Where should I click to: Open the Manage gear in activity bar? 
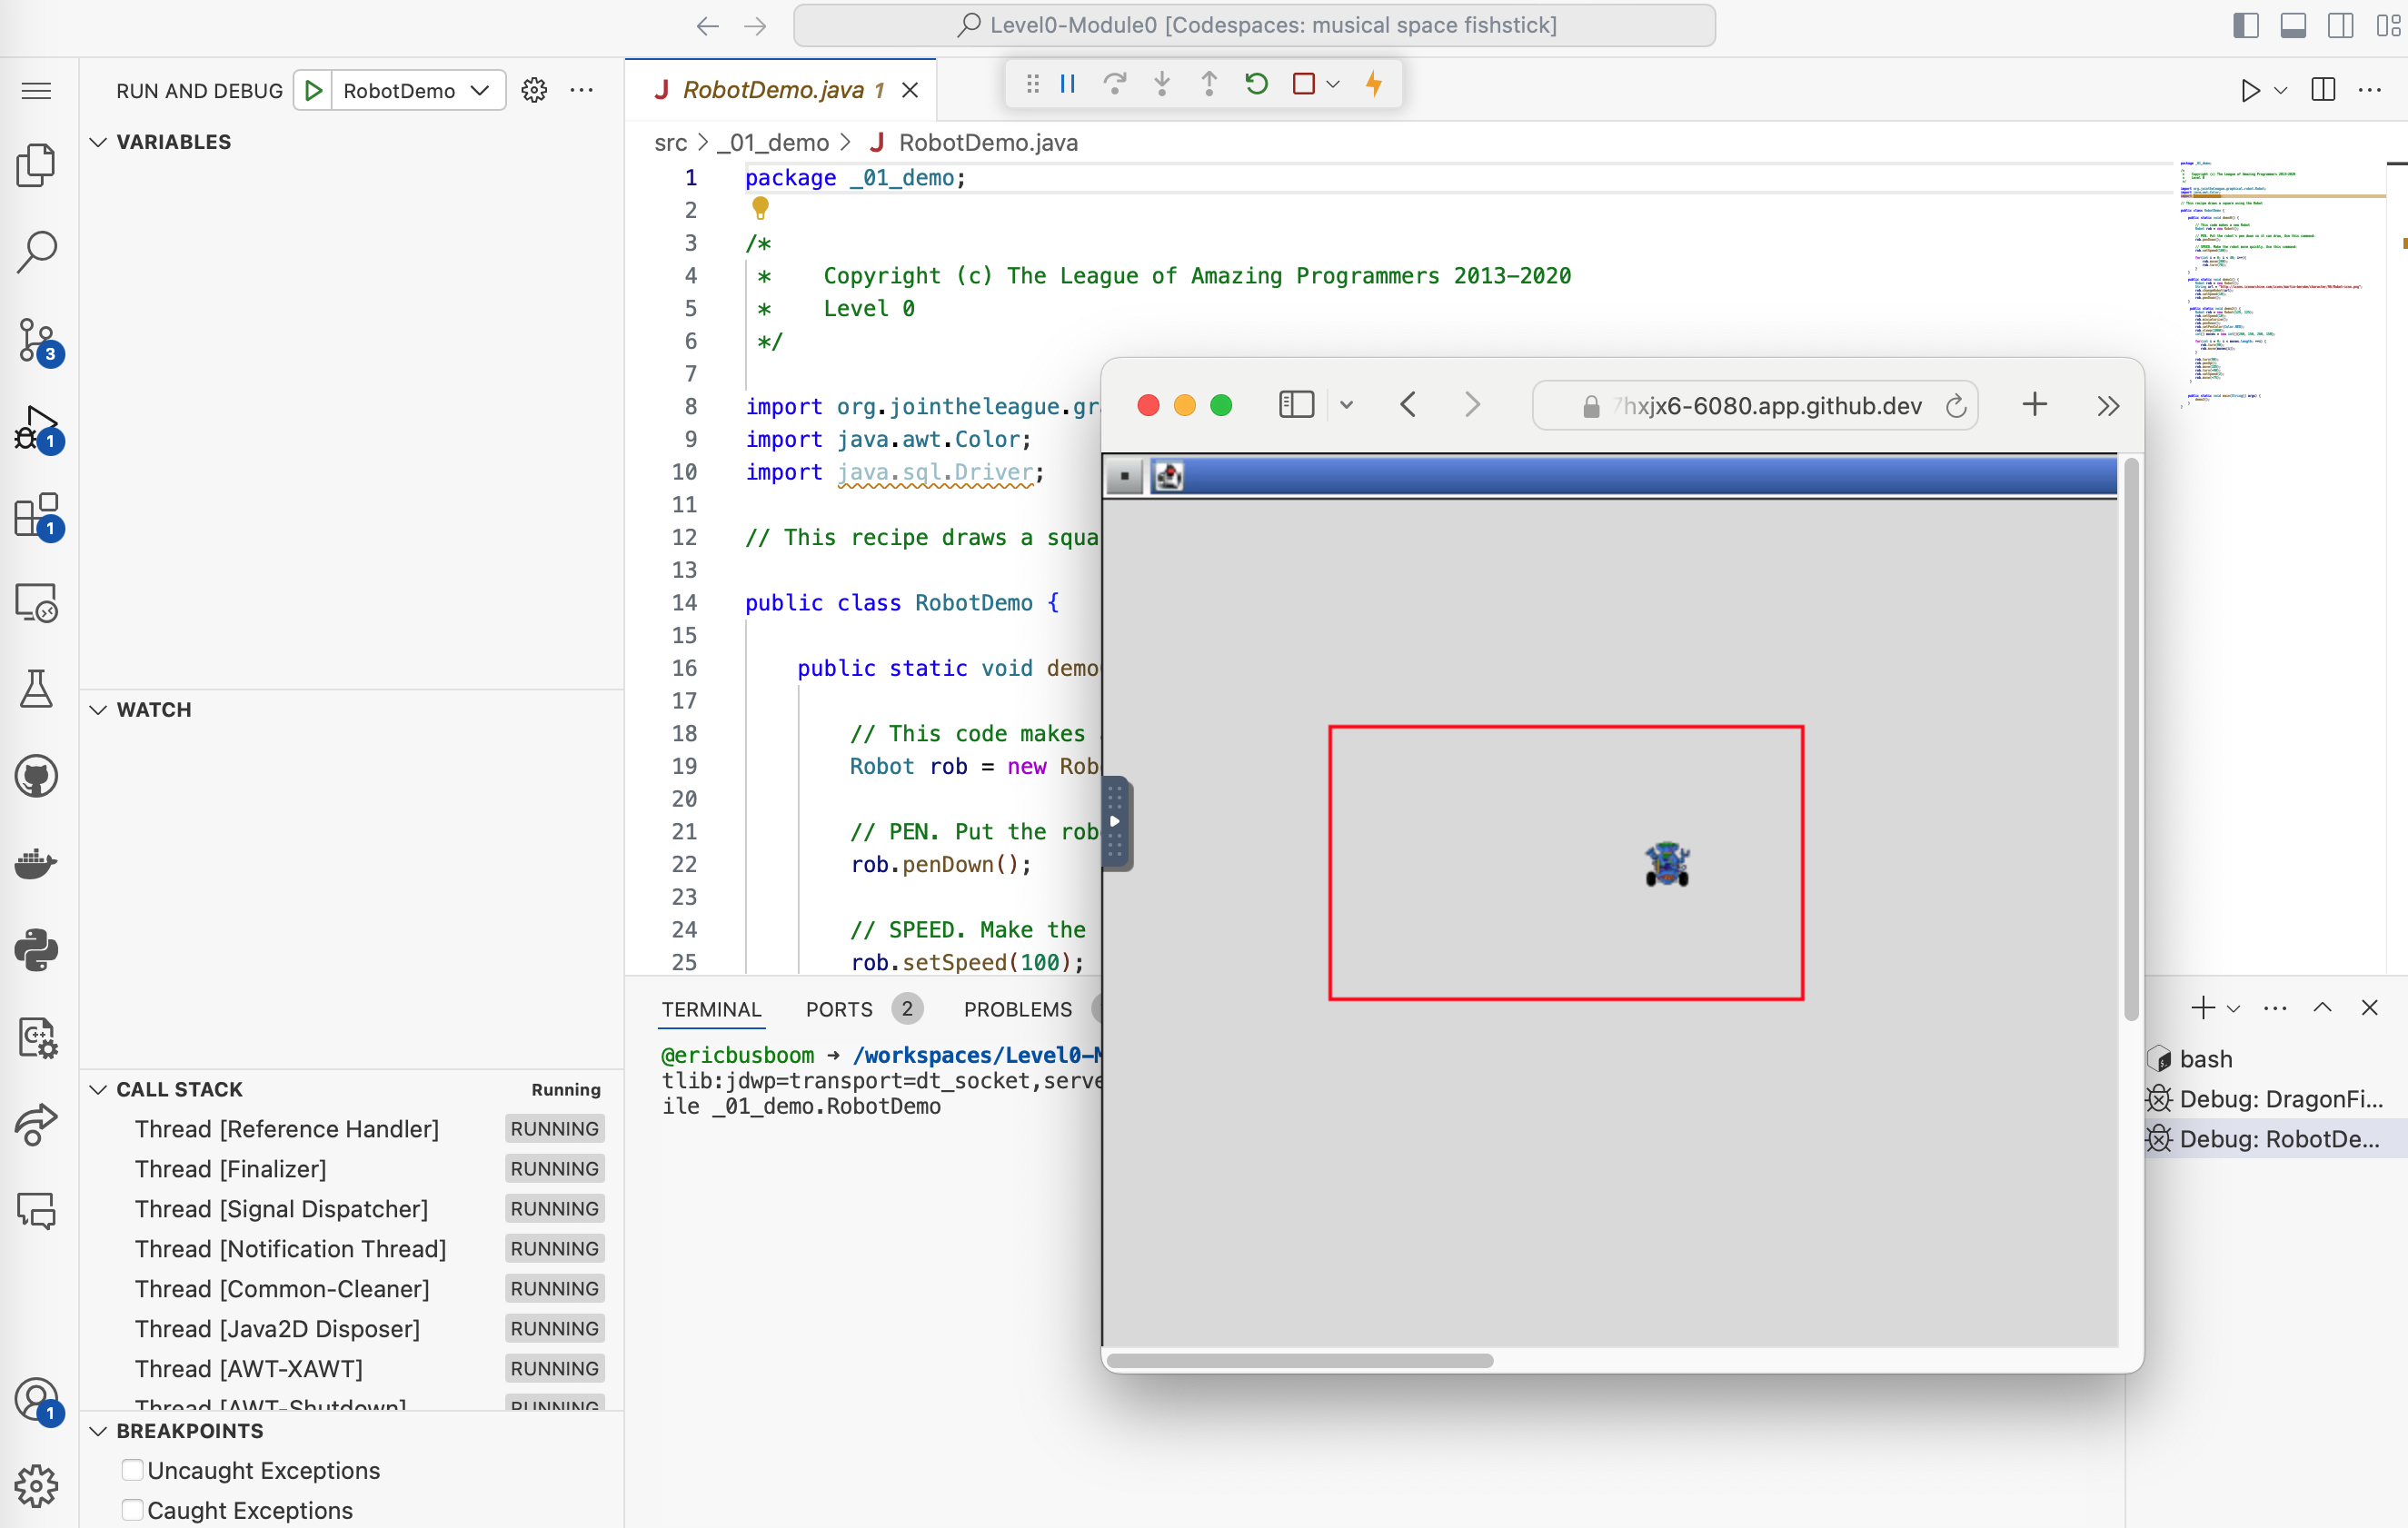[37, 1486]
